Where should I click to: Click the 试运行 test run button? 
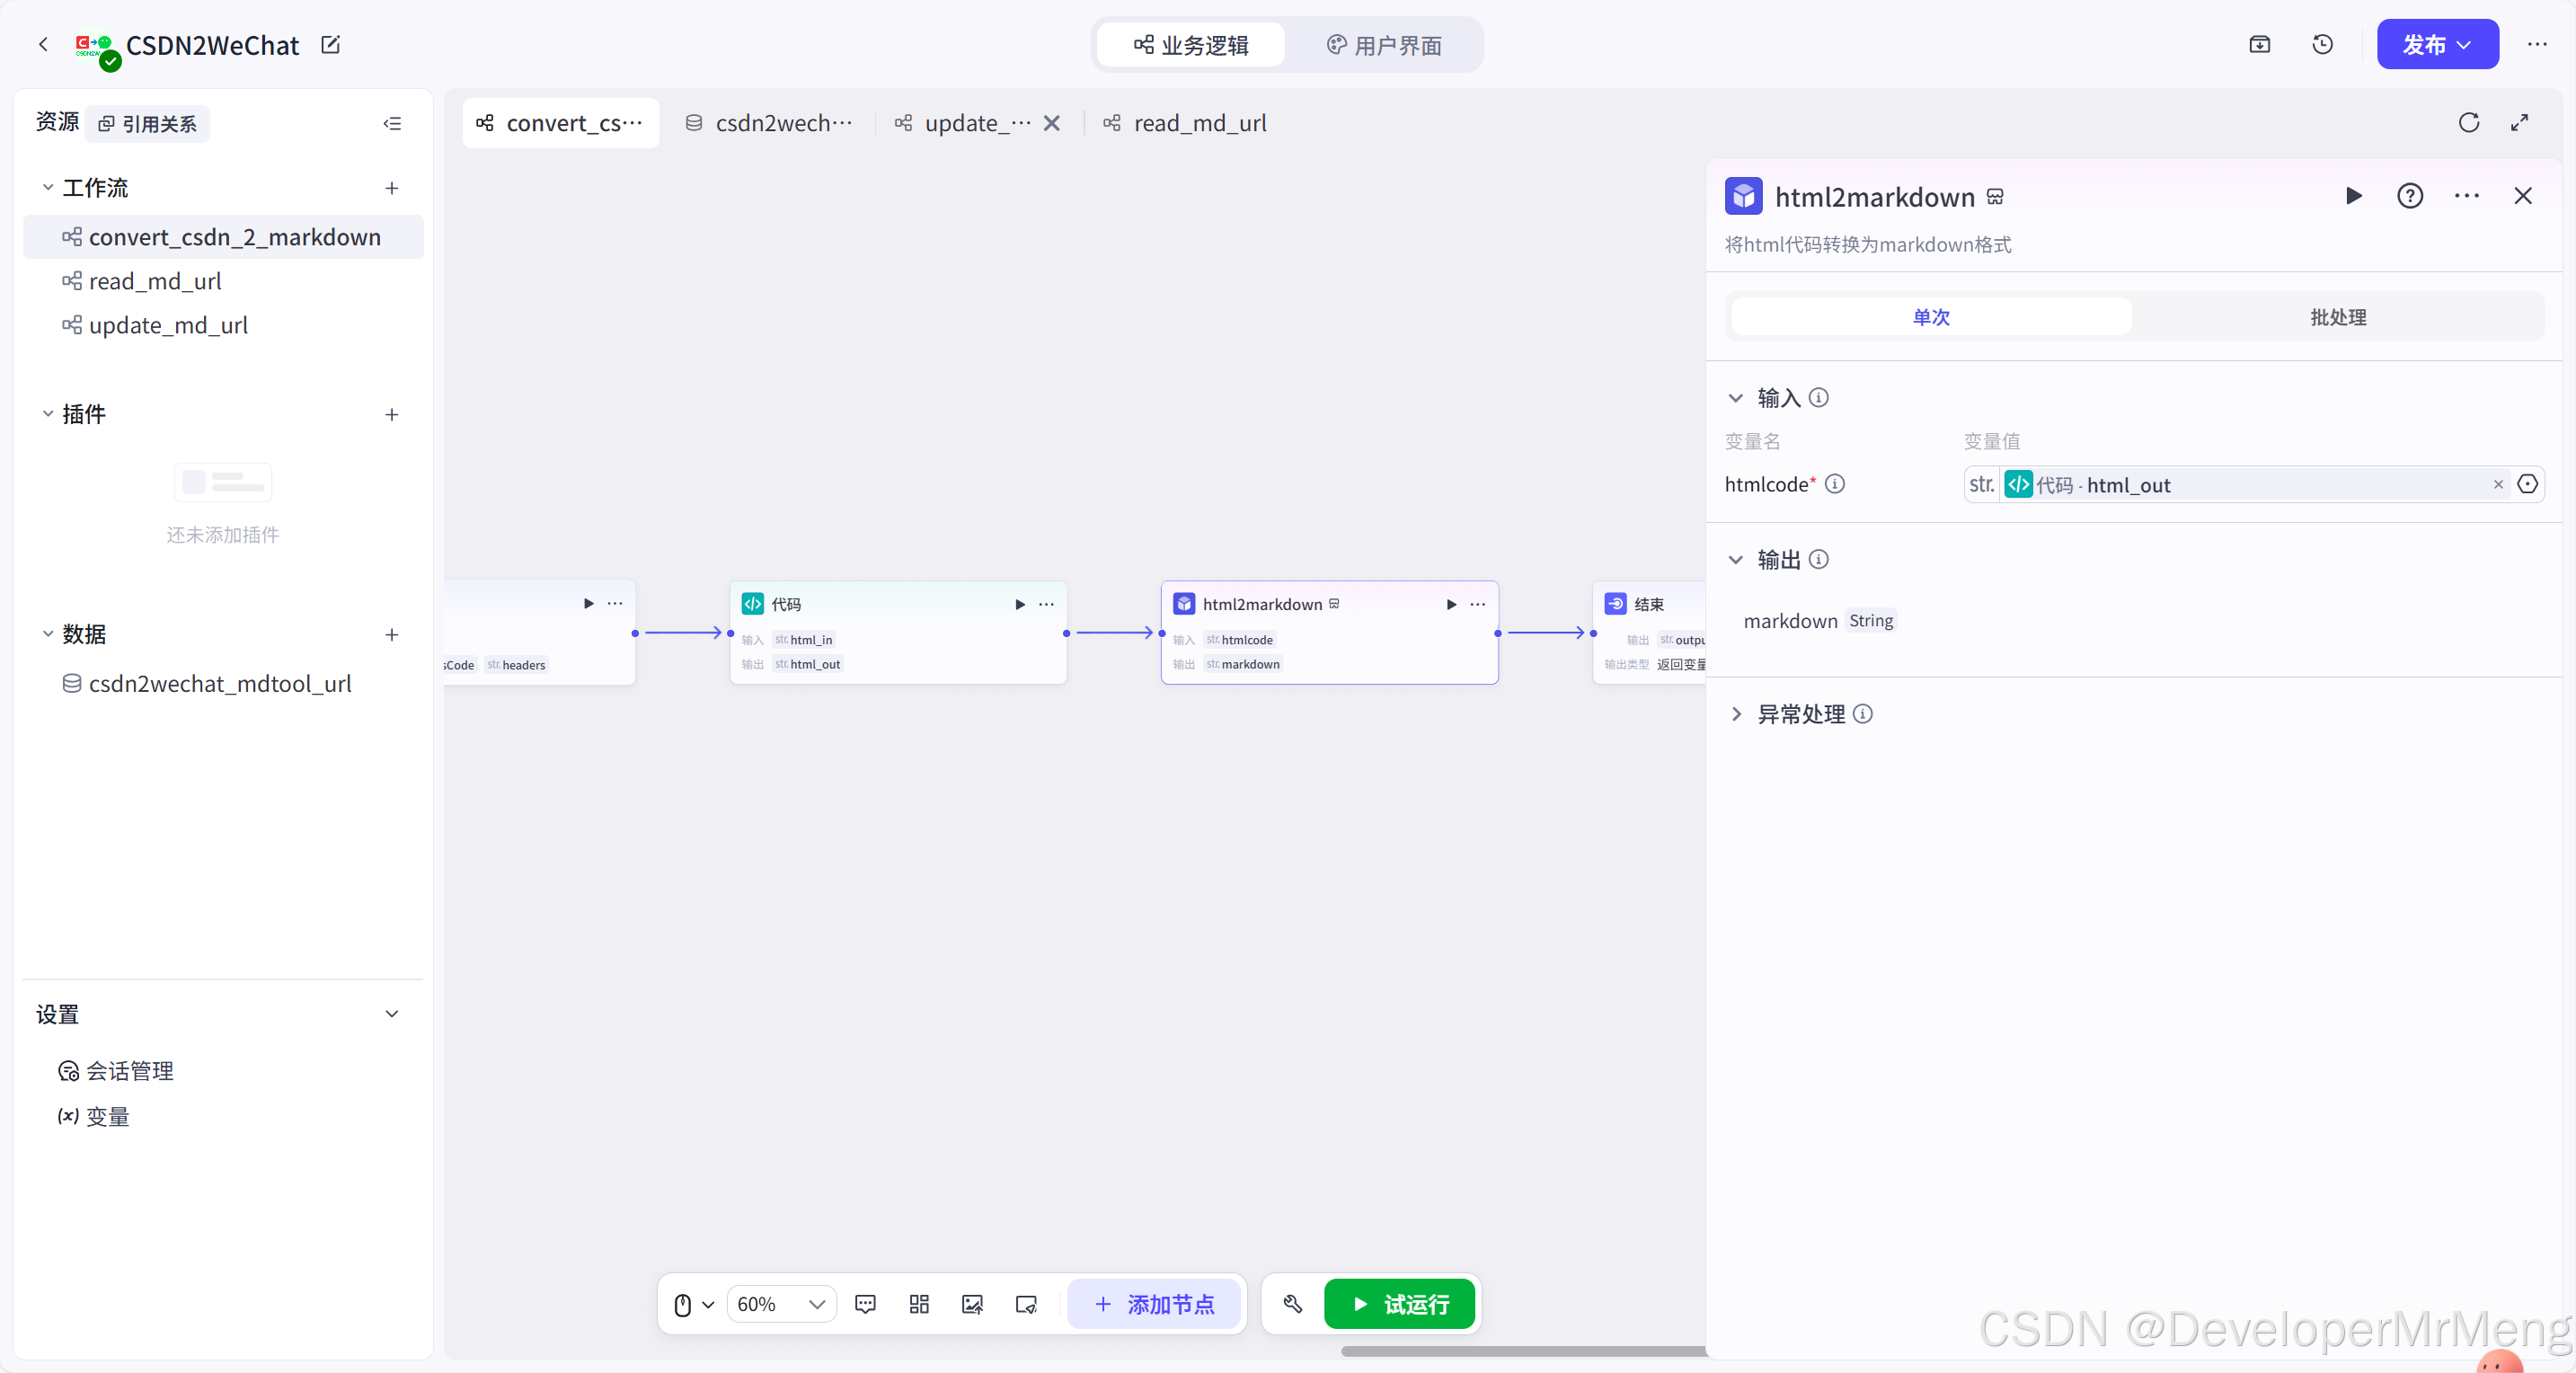click(x=1399, y=1304)
